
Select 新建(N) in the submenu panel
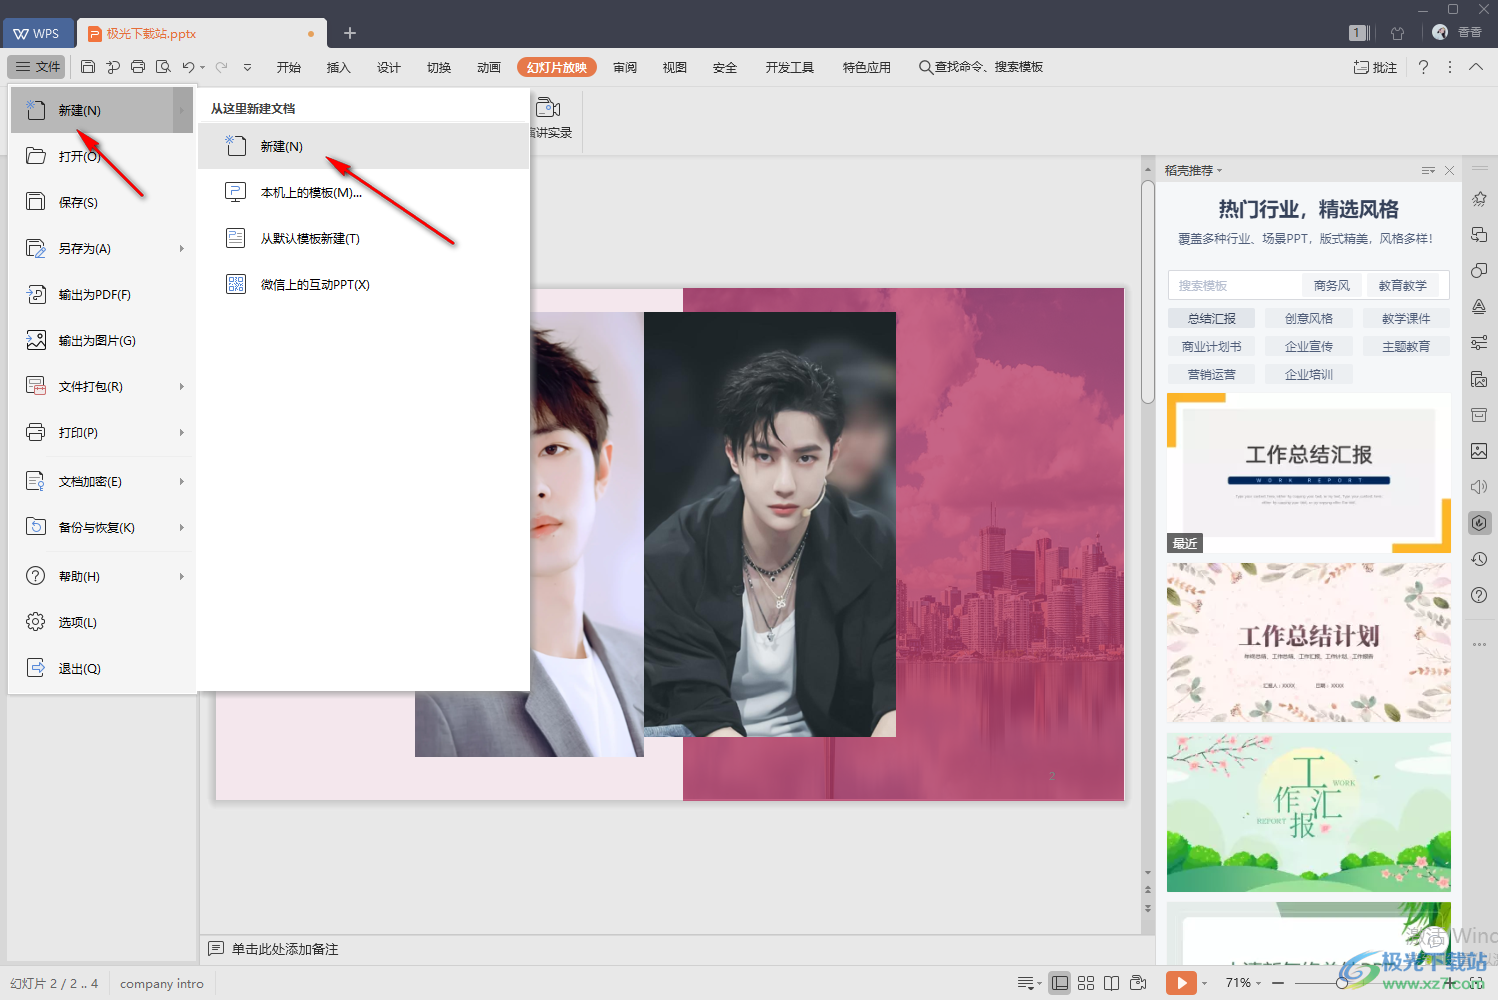coord(363,146)
